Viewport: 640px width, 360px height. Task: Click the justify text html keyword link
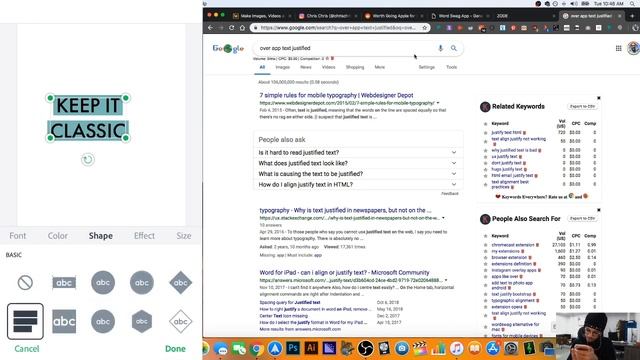[x=506, y=133]
